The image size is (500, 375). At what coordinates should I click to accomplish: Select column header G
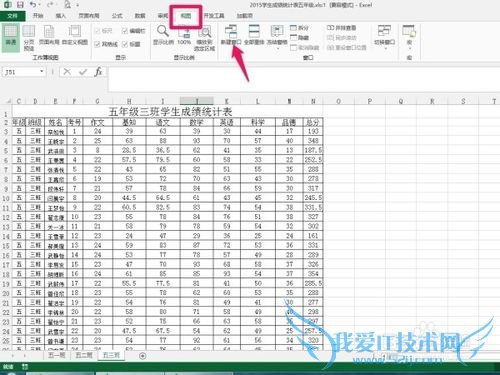[97, 101]
